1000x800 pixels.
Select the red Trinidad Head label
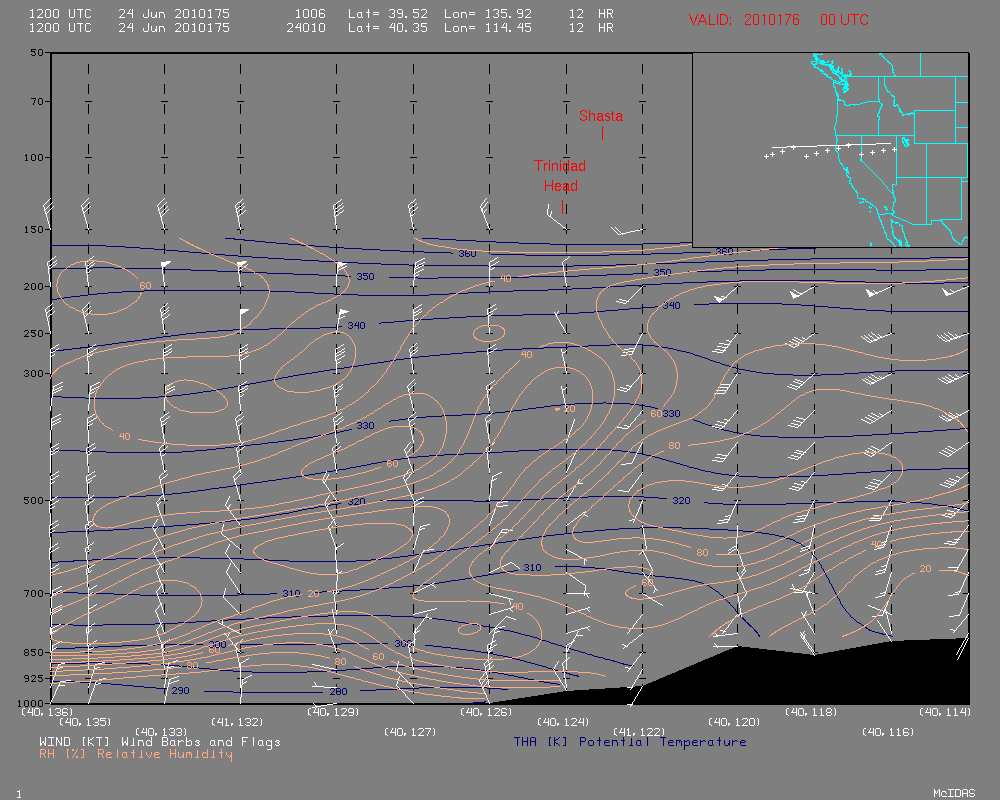pyautogui.click(x=560, y=176)
